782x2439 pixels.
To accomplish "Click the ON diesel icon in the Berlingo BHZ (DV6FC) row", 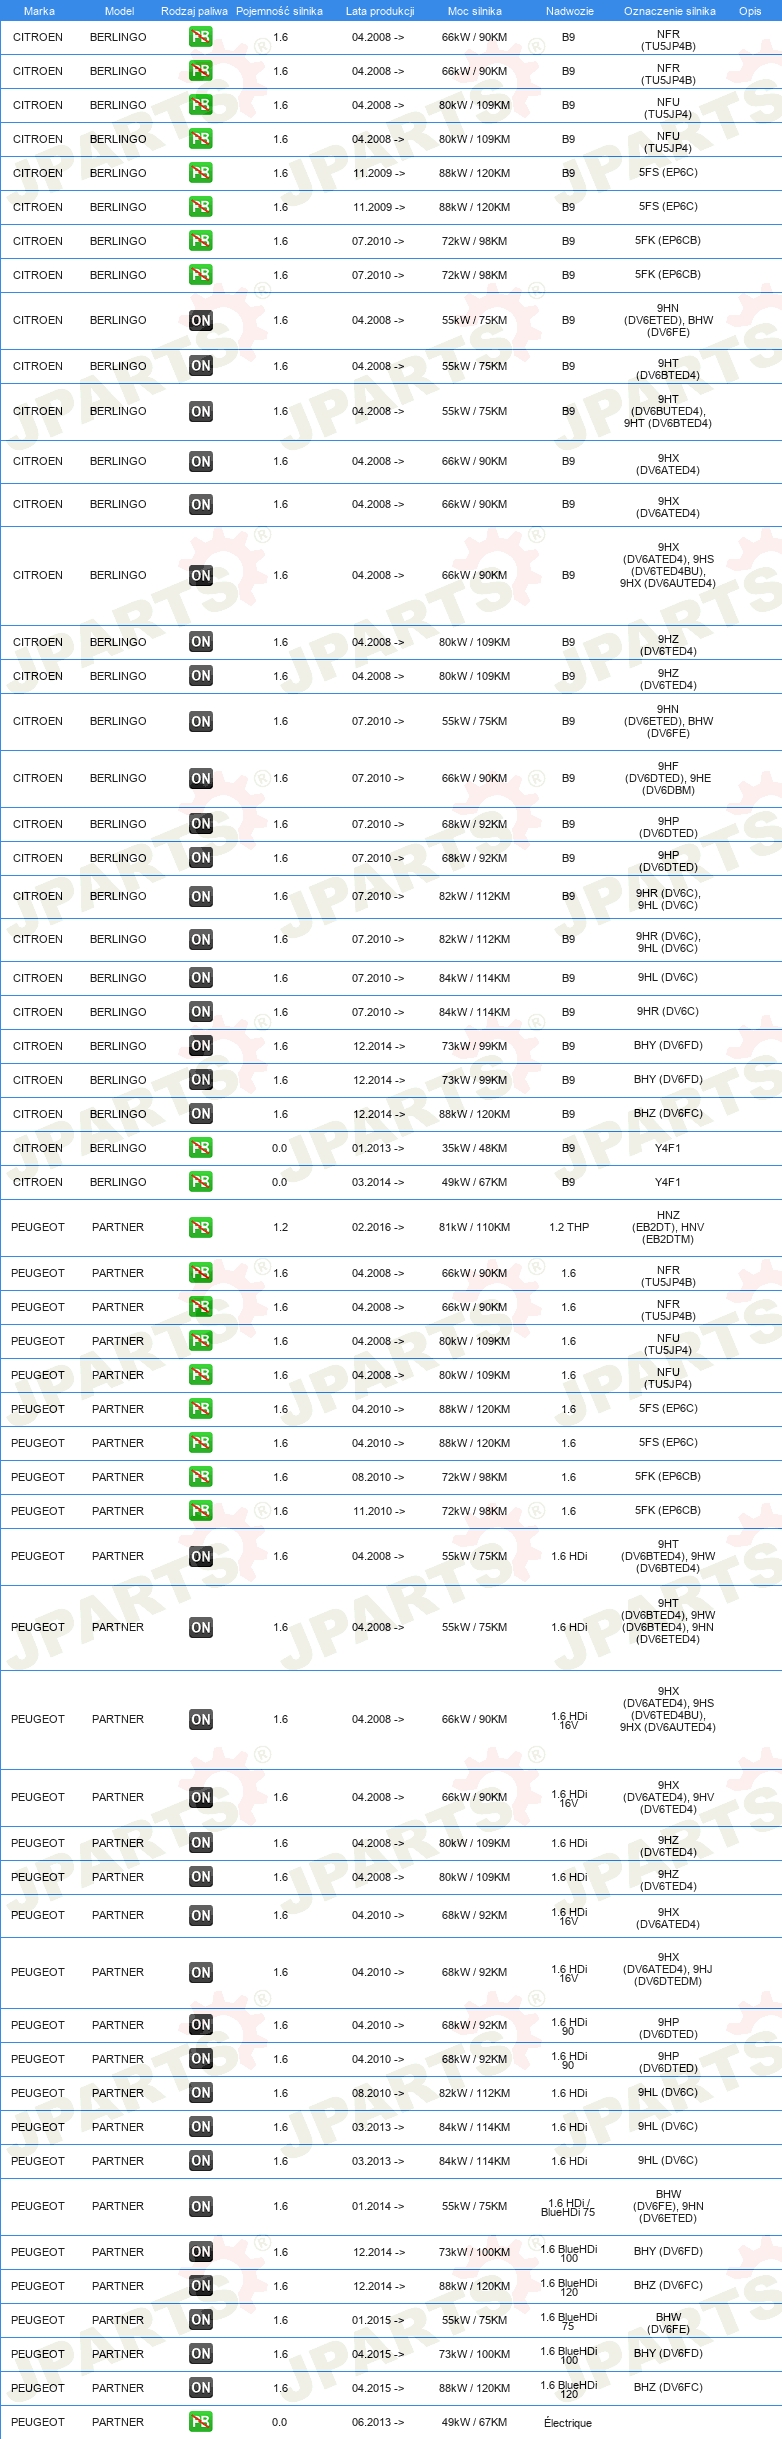I will click(201, 1114).
